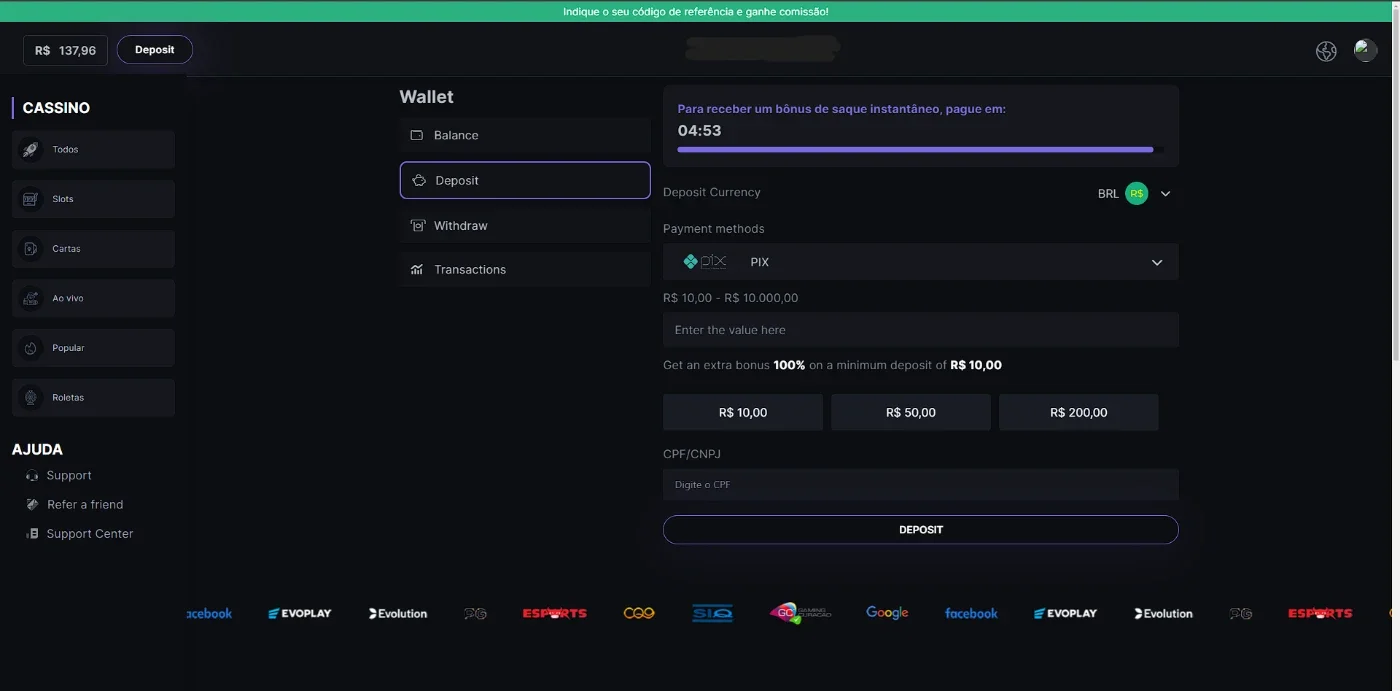Click the globe language icon
This screenshot has width=1400, height=691.
click(x=1326, y=52)
